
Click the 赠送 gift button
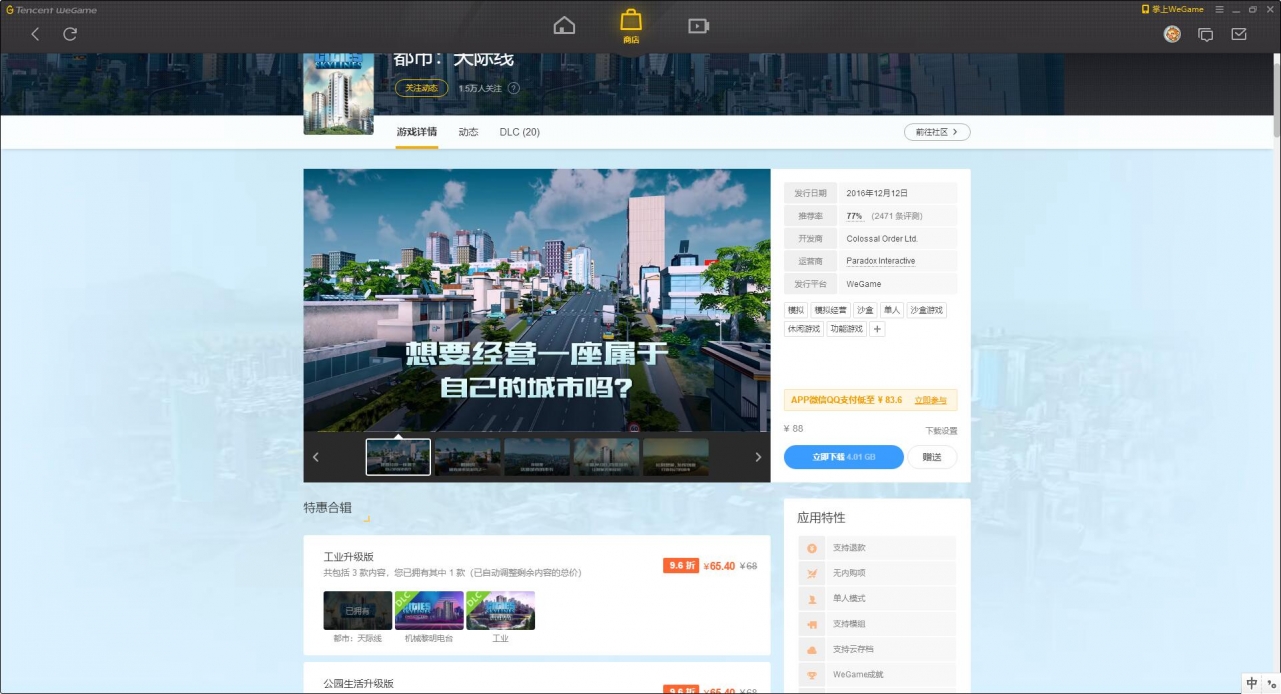coord(932,457)
